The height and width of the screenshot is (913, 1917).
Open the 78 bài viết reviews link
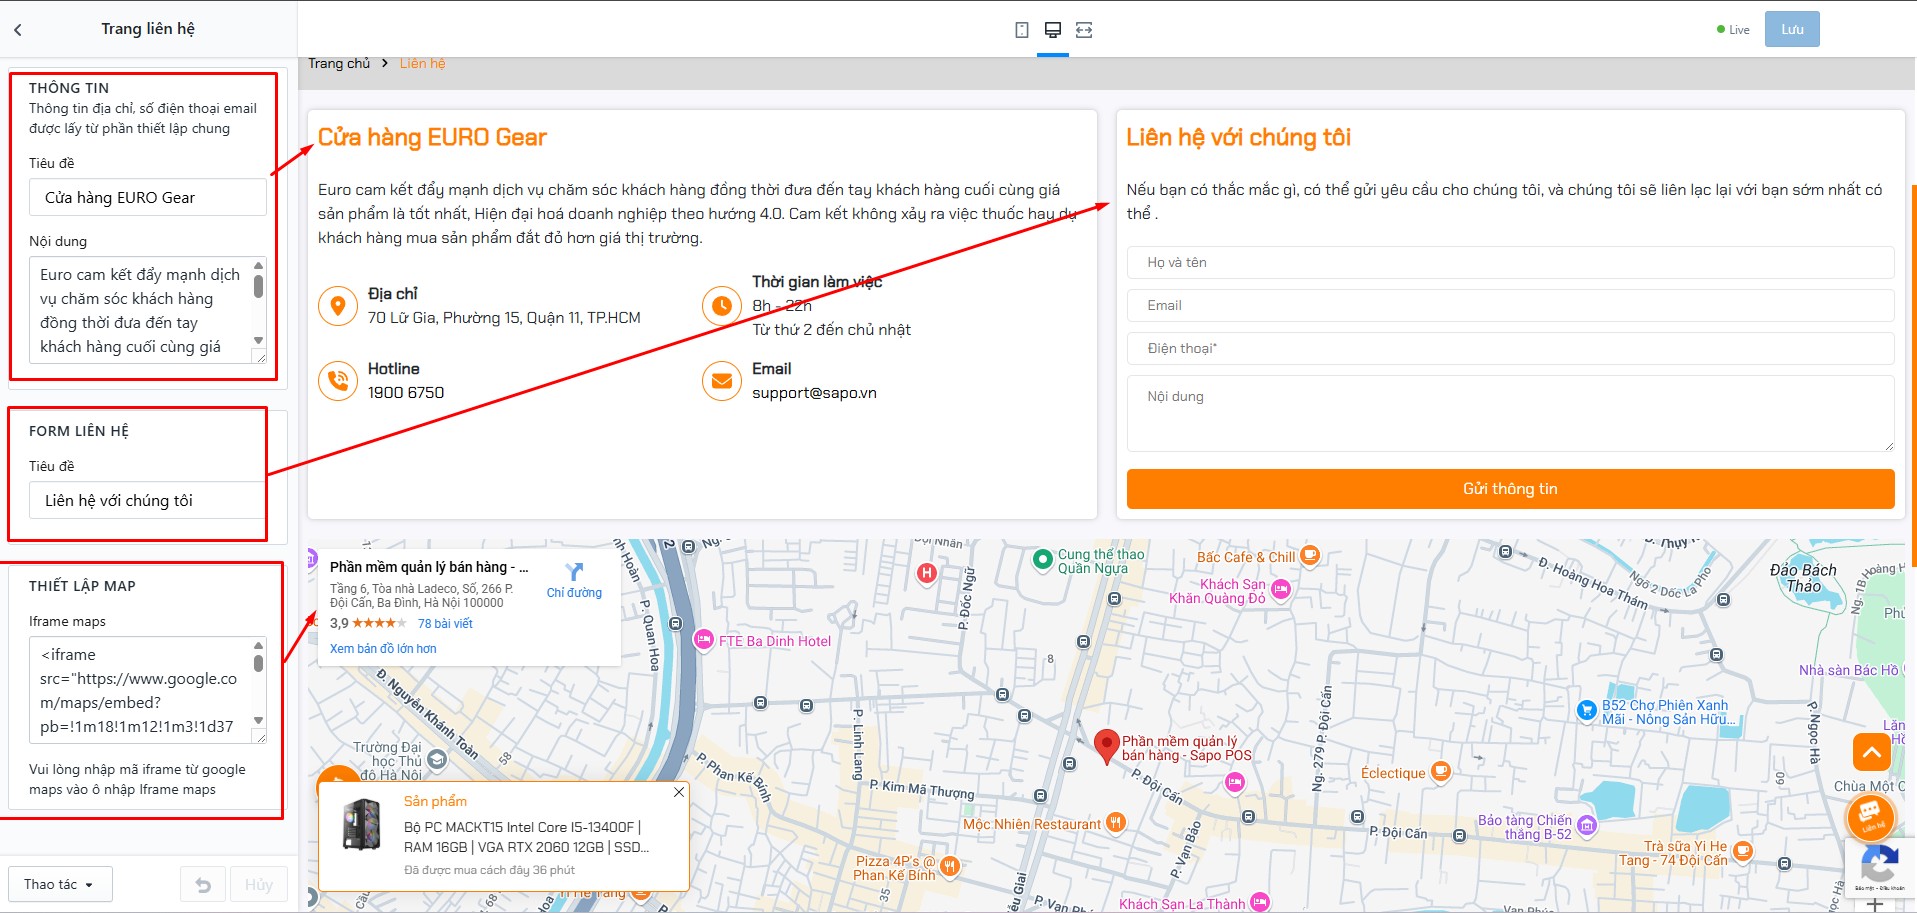pyautogui.click(x=445, y=623)
